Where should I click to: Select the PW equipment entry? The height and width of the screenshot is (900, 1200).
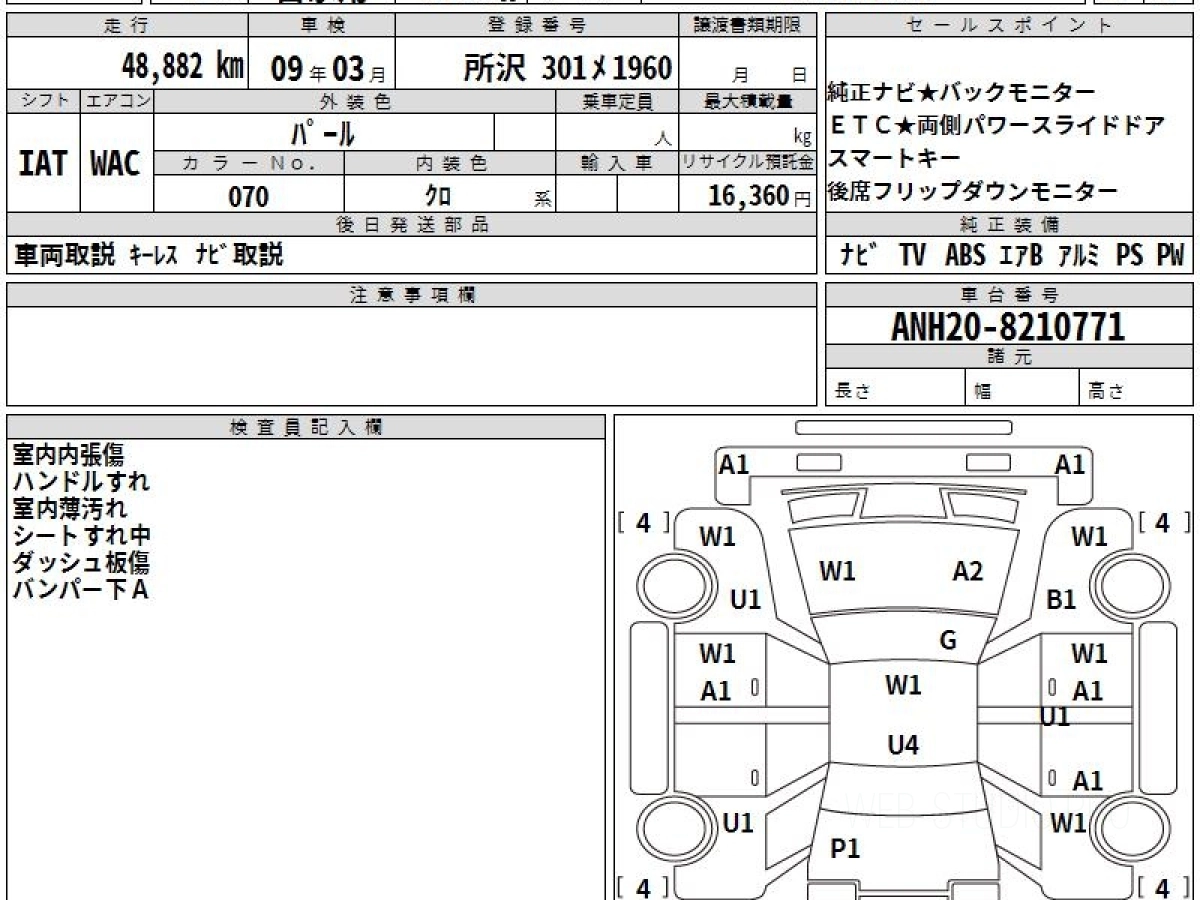[1169, 255]
